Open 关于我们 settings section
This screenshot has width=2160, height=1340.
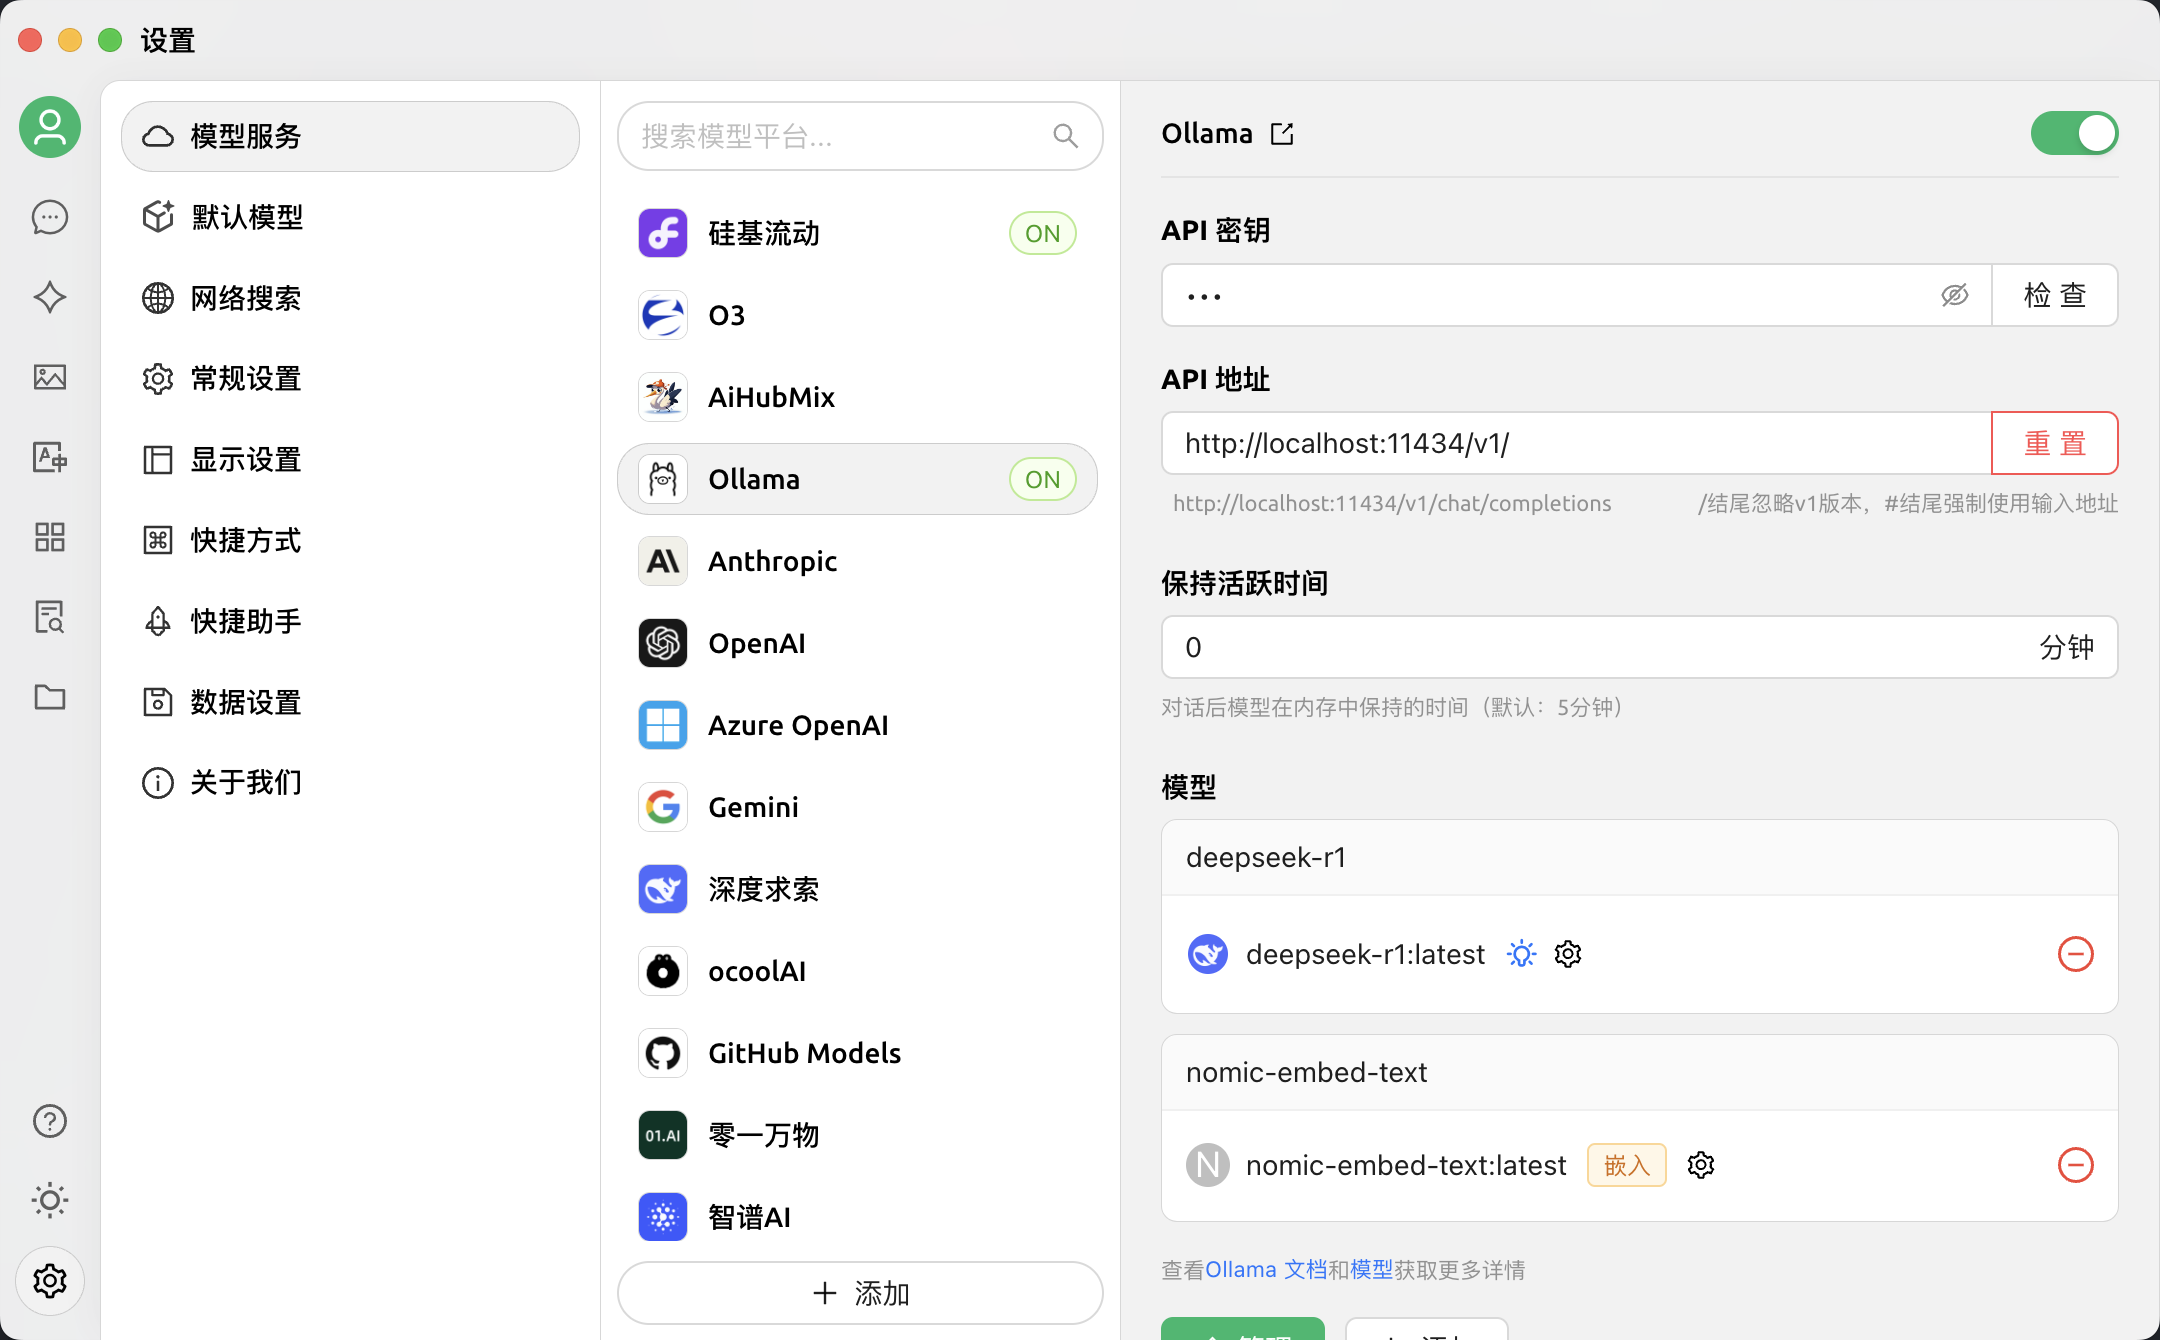(350, 782)
